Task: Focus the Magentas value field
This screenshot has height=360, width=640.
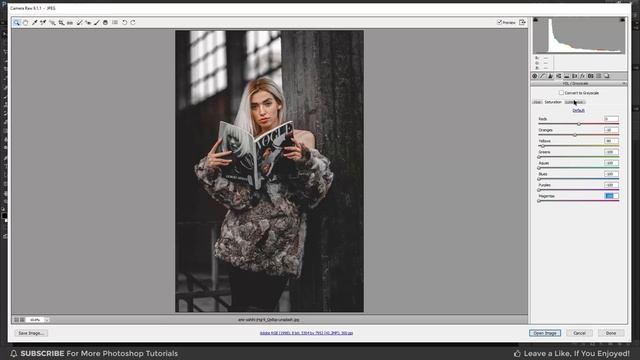Action: click(x=611, y=196)
